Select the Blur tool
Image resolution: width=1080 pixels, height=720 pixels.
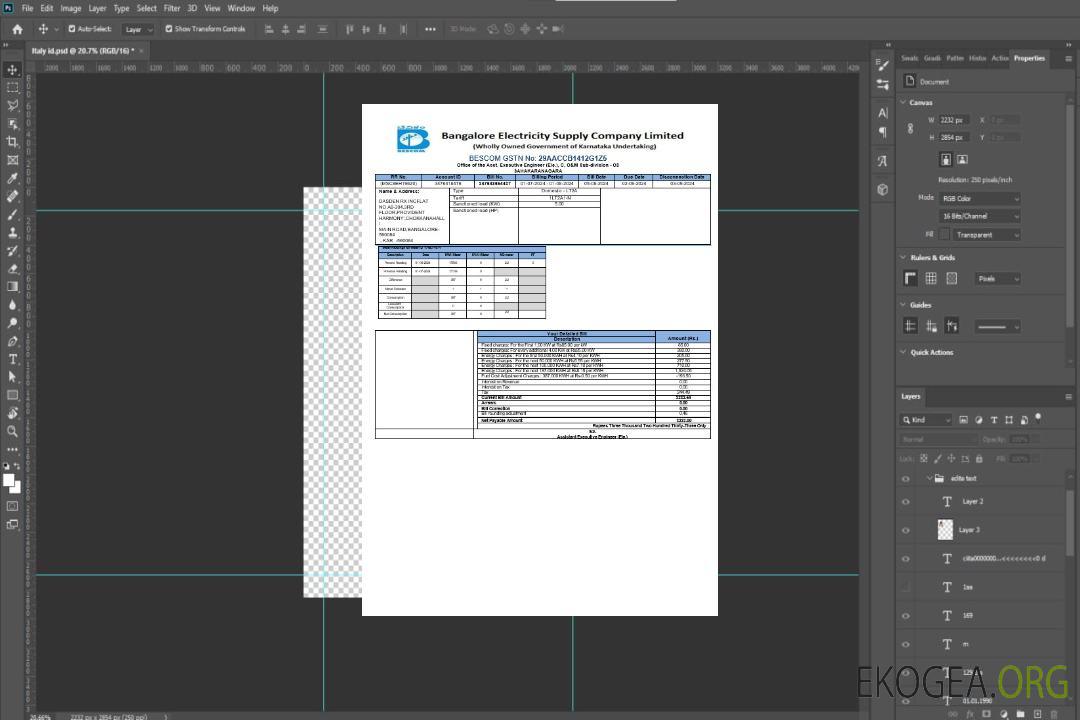click(12, 305)
